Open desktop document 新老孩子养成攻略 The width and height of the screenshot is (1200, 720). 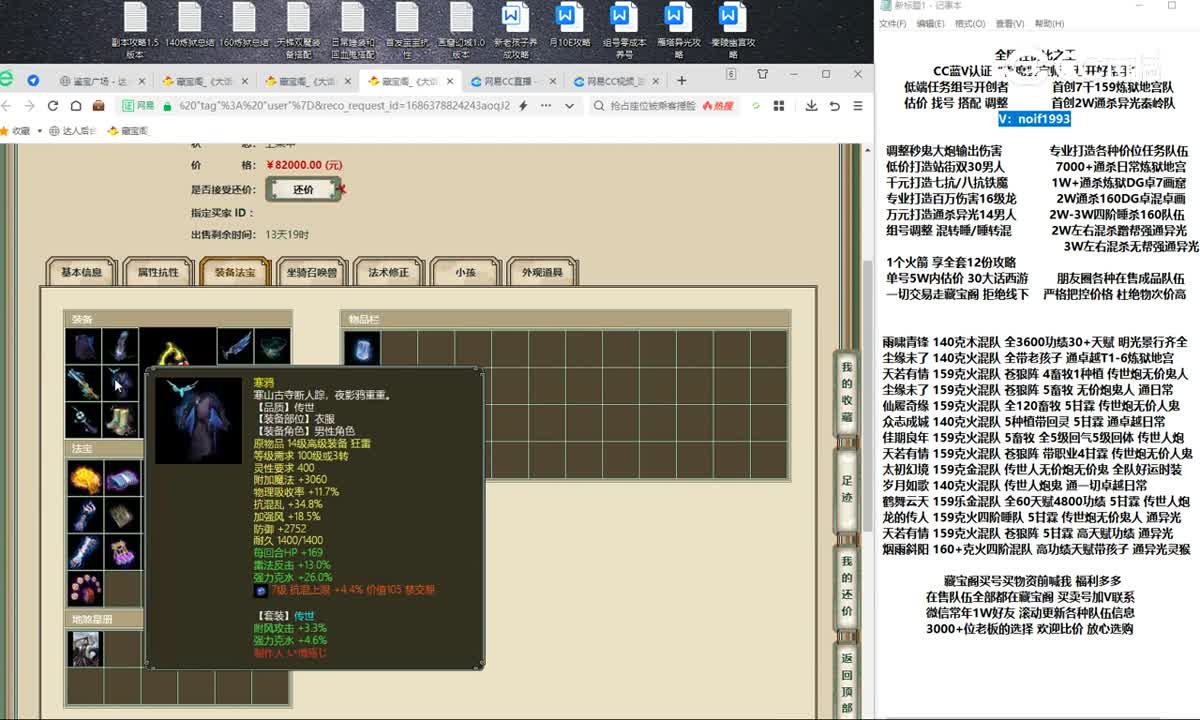[514, 31]
